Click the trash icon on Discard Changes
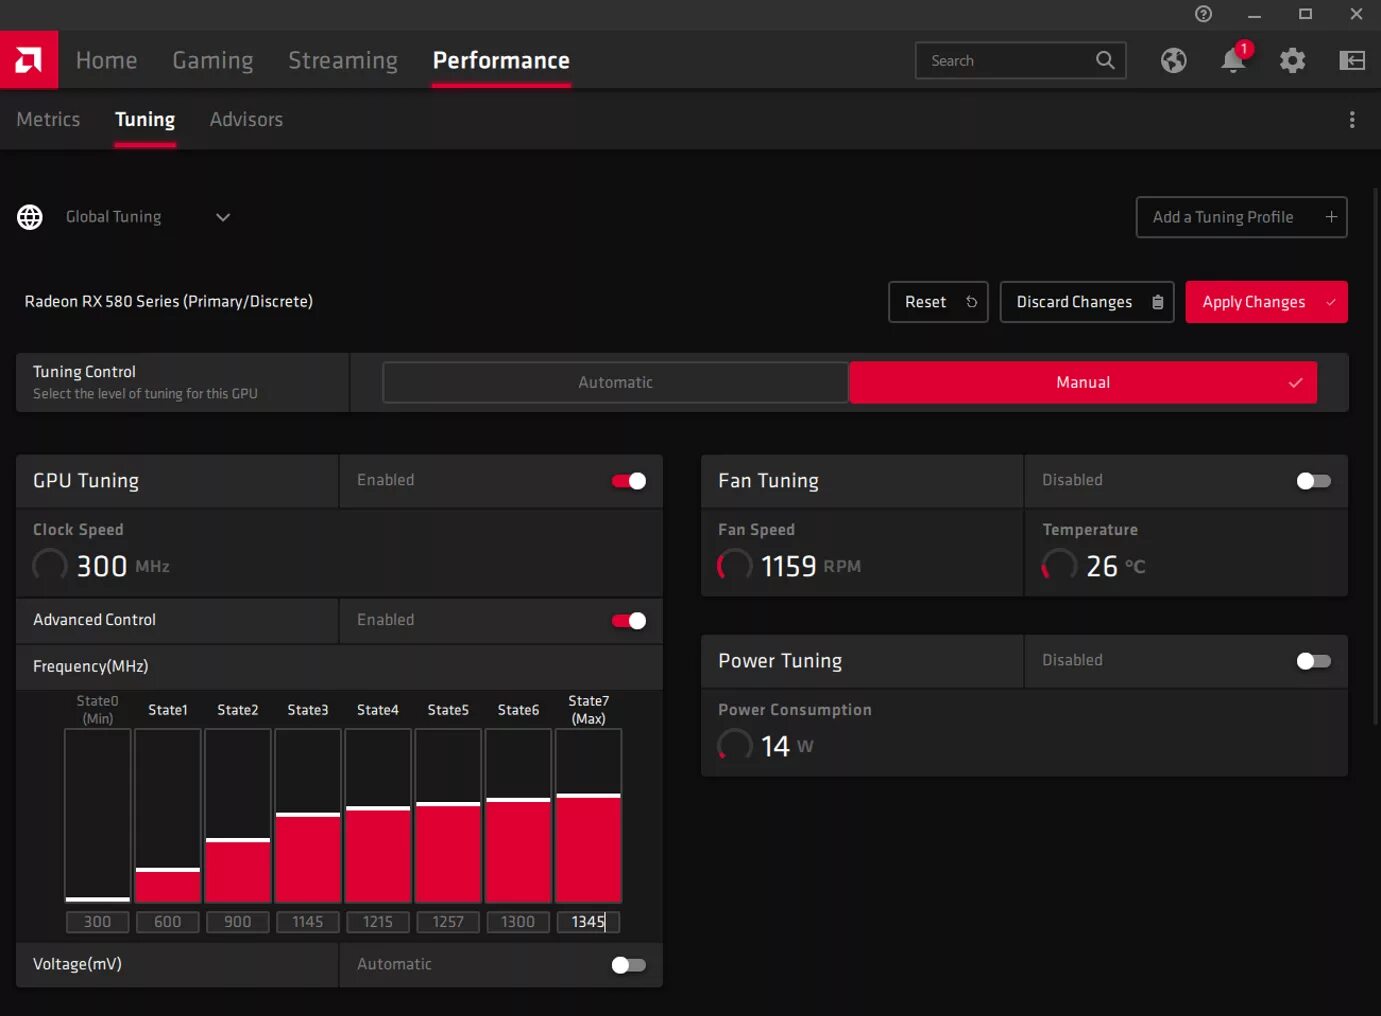The width and height of the screenshot is (1381, 1016). point(1157,302)
